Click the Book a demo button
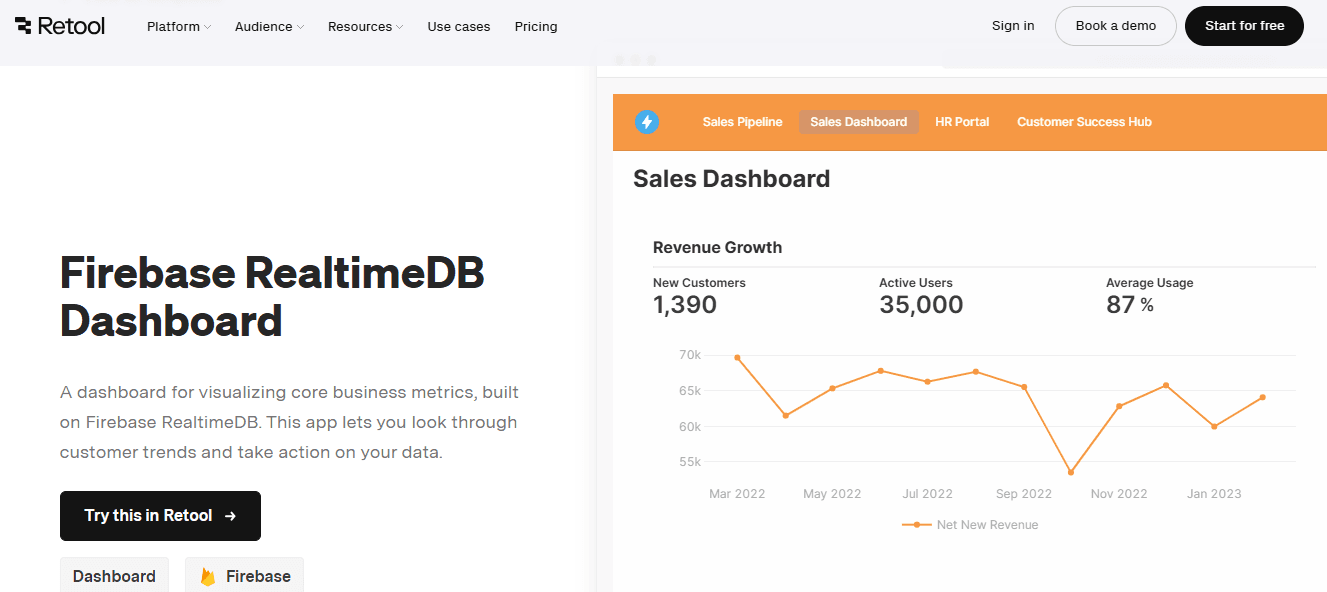Screen dimensions: 1327x592 [x=1116, y=26]
